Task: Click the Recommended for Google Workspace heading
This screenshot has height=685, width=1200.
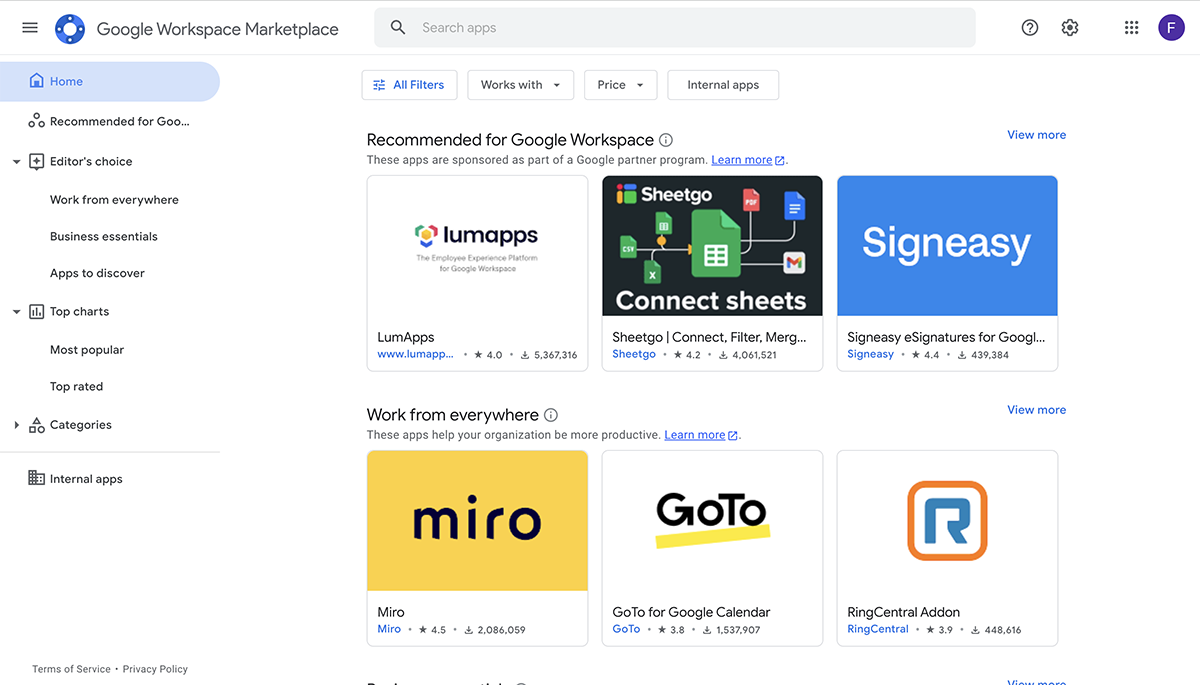Action: tap(510, 140)
